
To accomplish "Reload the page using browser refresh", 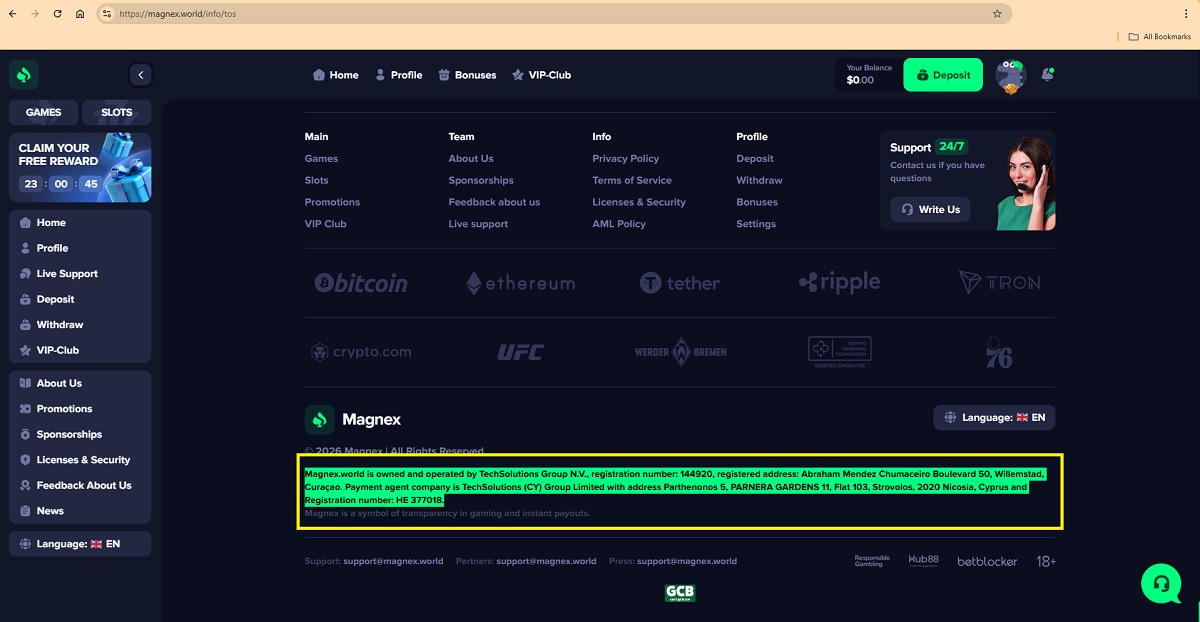I will [57, 14].
